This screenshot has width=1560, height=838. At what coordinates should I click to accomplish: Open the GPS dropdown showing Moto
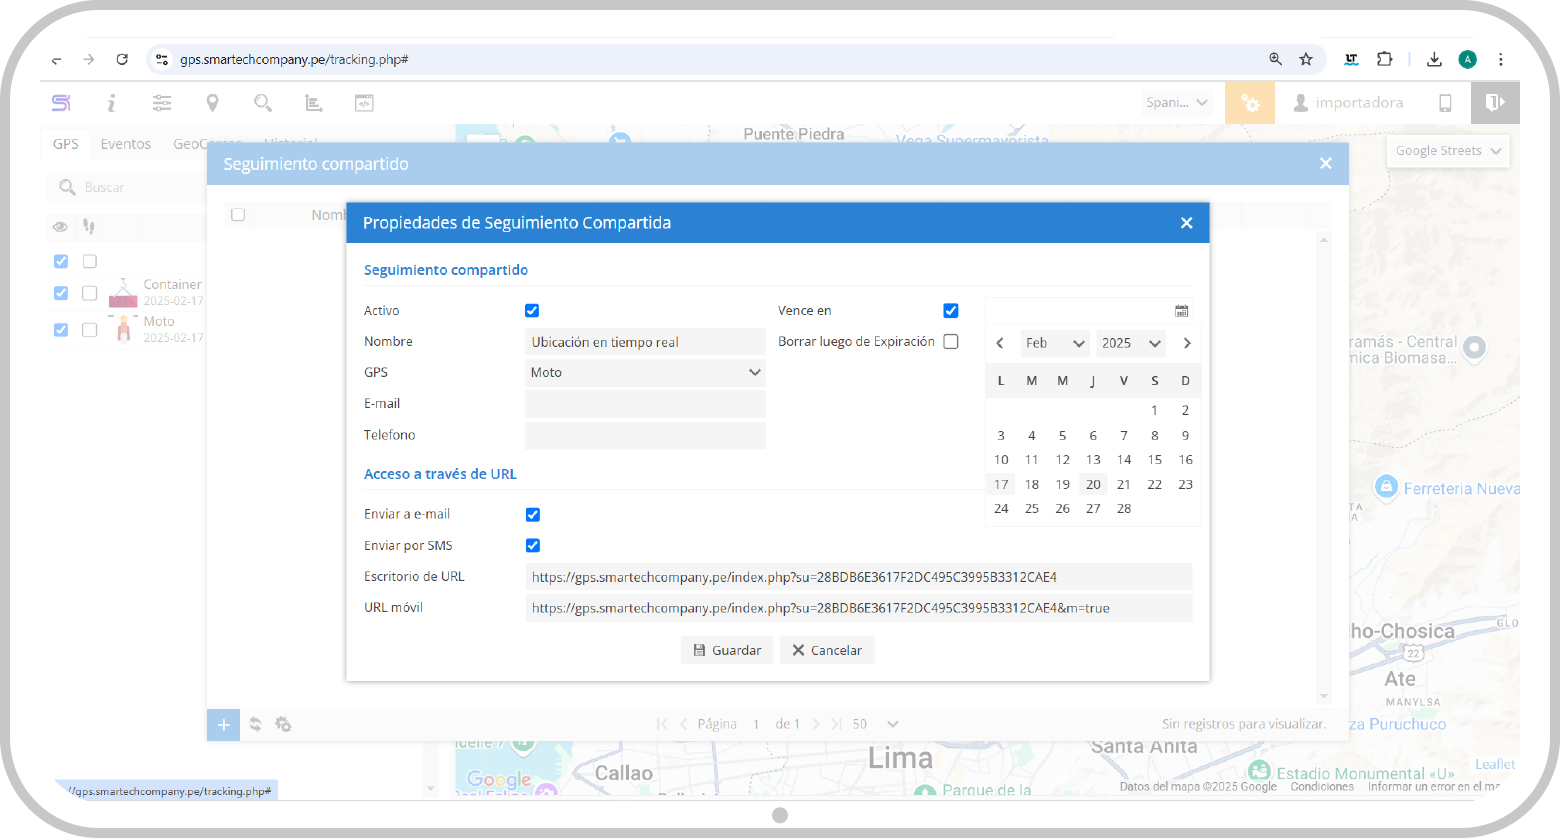(x=645, y=373)
